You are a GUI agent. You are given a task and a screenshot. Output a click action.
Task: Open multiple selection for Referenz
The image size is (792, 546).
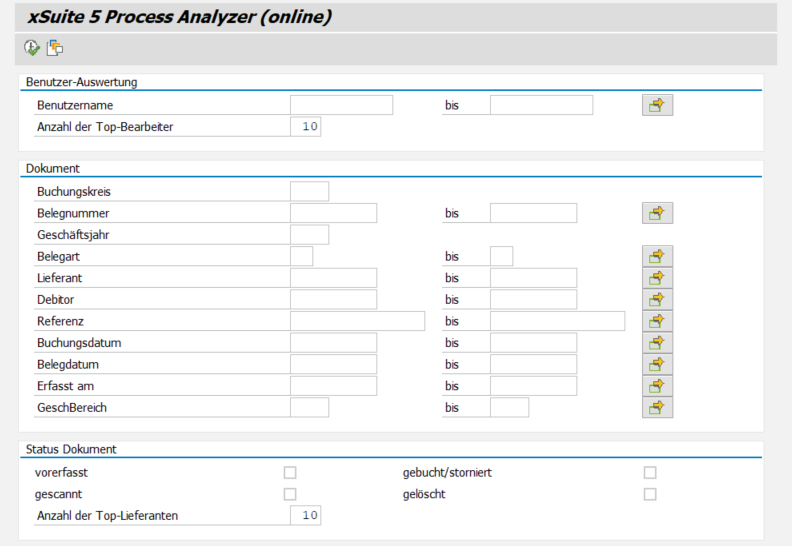coord(657,321)
